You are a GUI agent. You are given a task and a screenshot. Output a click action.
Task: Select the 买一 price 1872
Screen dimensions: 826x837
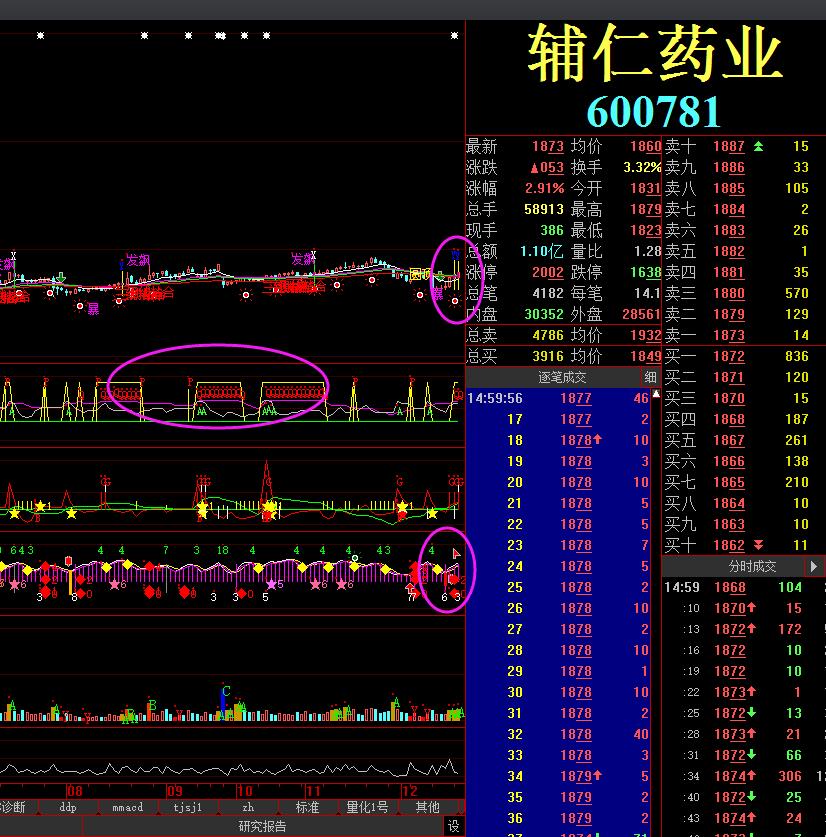pos(729,356)
